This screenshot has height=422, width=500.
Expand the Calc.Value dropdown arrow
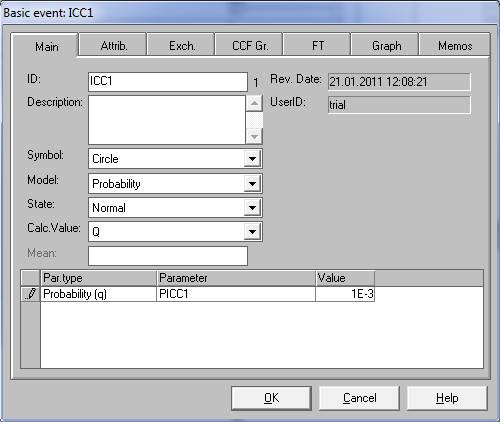pyautogui.click(x=252, y=231)
